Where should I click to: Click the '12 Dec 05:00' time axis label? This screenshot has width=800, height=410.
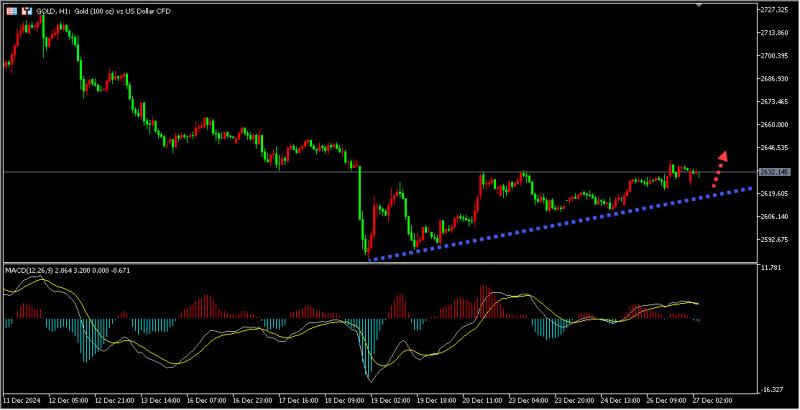coord(67,400)
